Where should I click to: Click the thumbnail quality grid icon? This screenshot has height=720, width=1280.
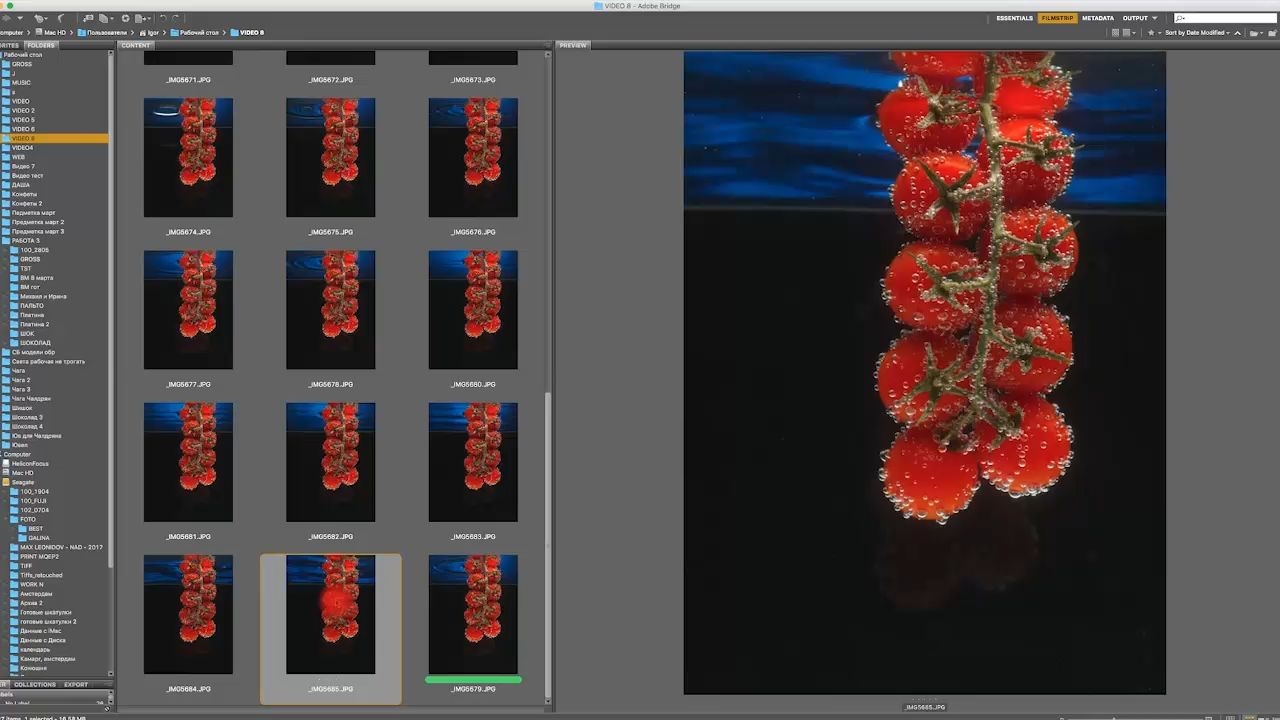tap(1116, 32)
